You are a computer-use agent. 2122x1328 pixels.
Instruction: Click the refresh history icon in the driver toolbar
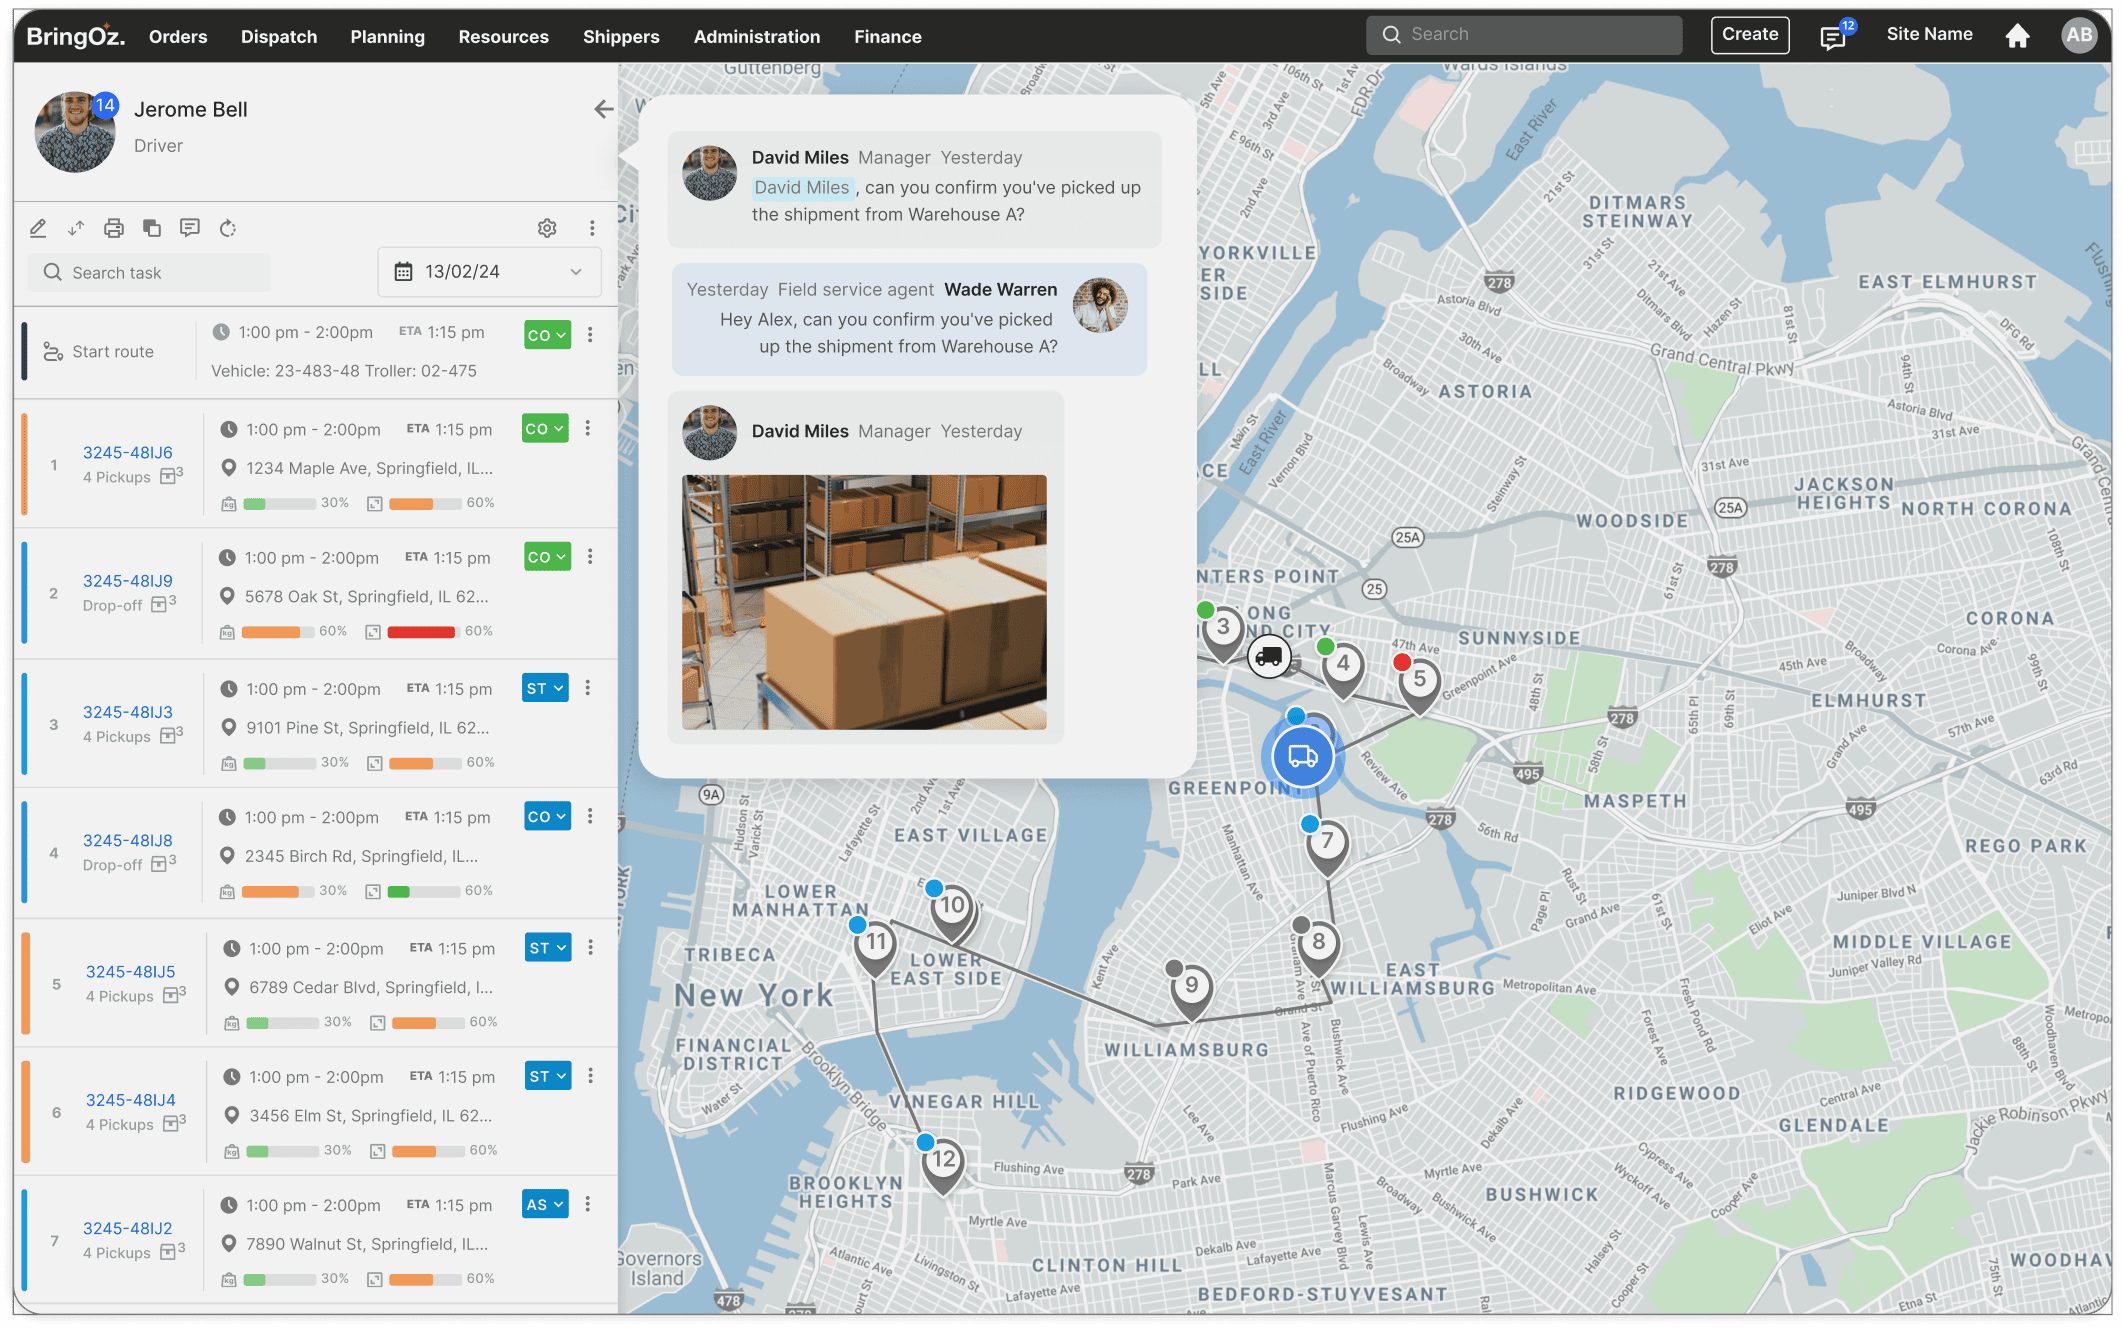click(x=228, y=228)
